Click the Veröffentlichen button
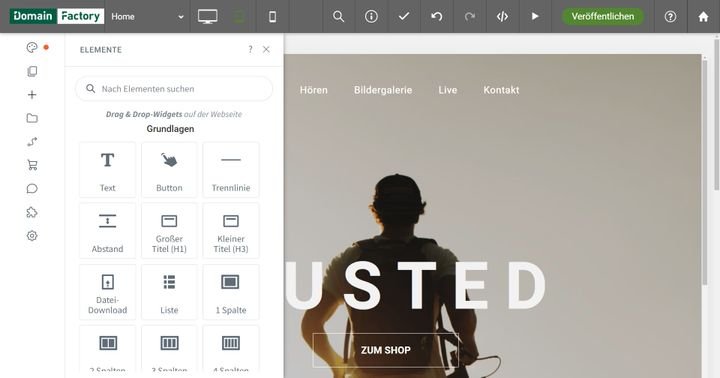 click(x=602, y=17)
